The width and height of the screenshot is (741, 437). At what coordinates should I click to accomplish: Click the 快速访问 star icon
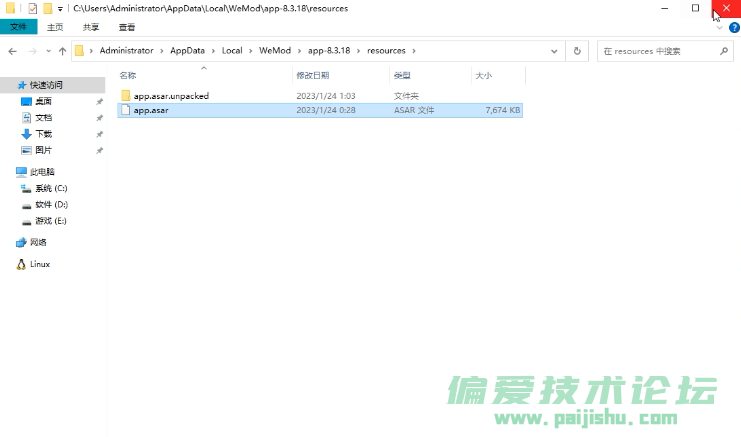click(x=22, y=85)
